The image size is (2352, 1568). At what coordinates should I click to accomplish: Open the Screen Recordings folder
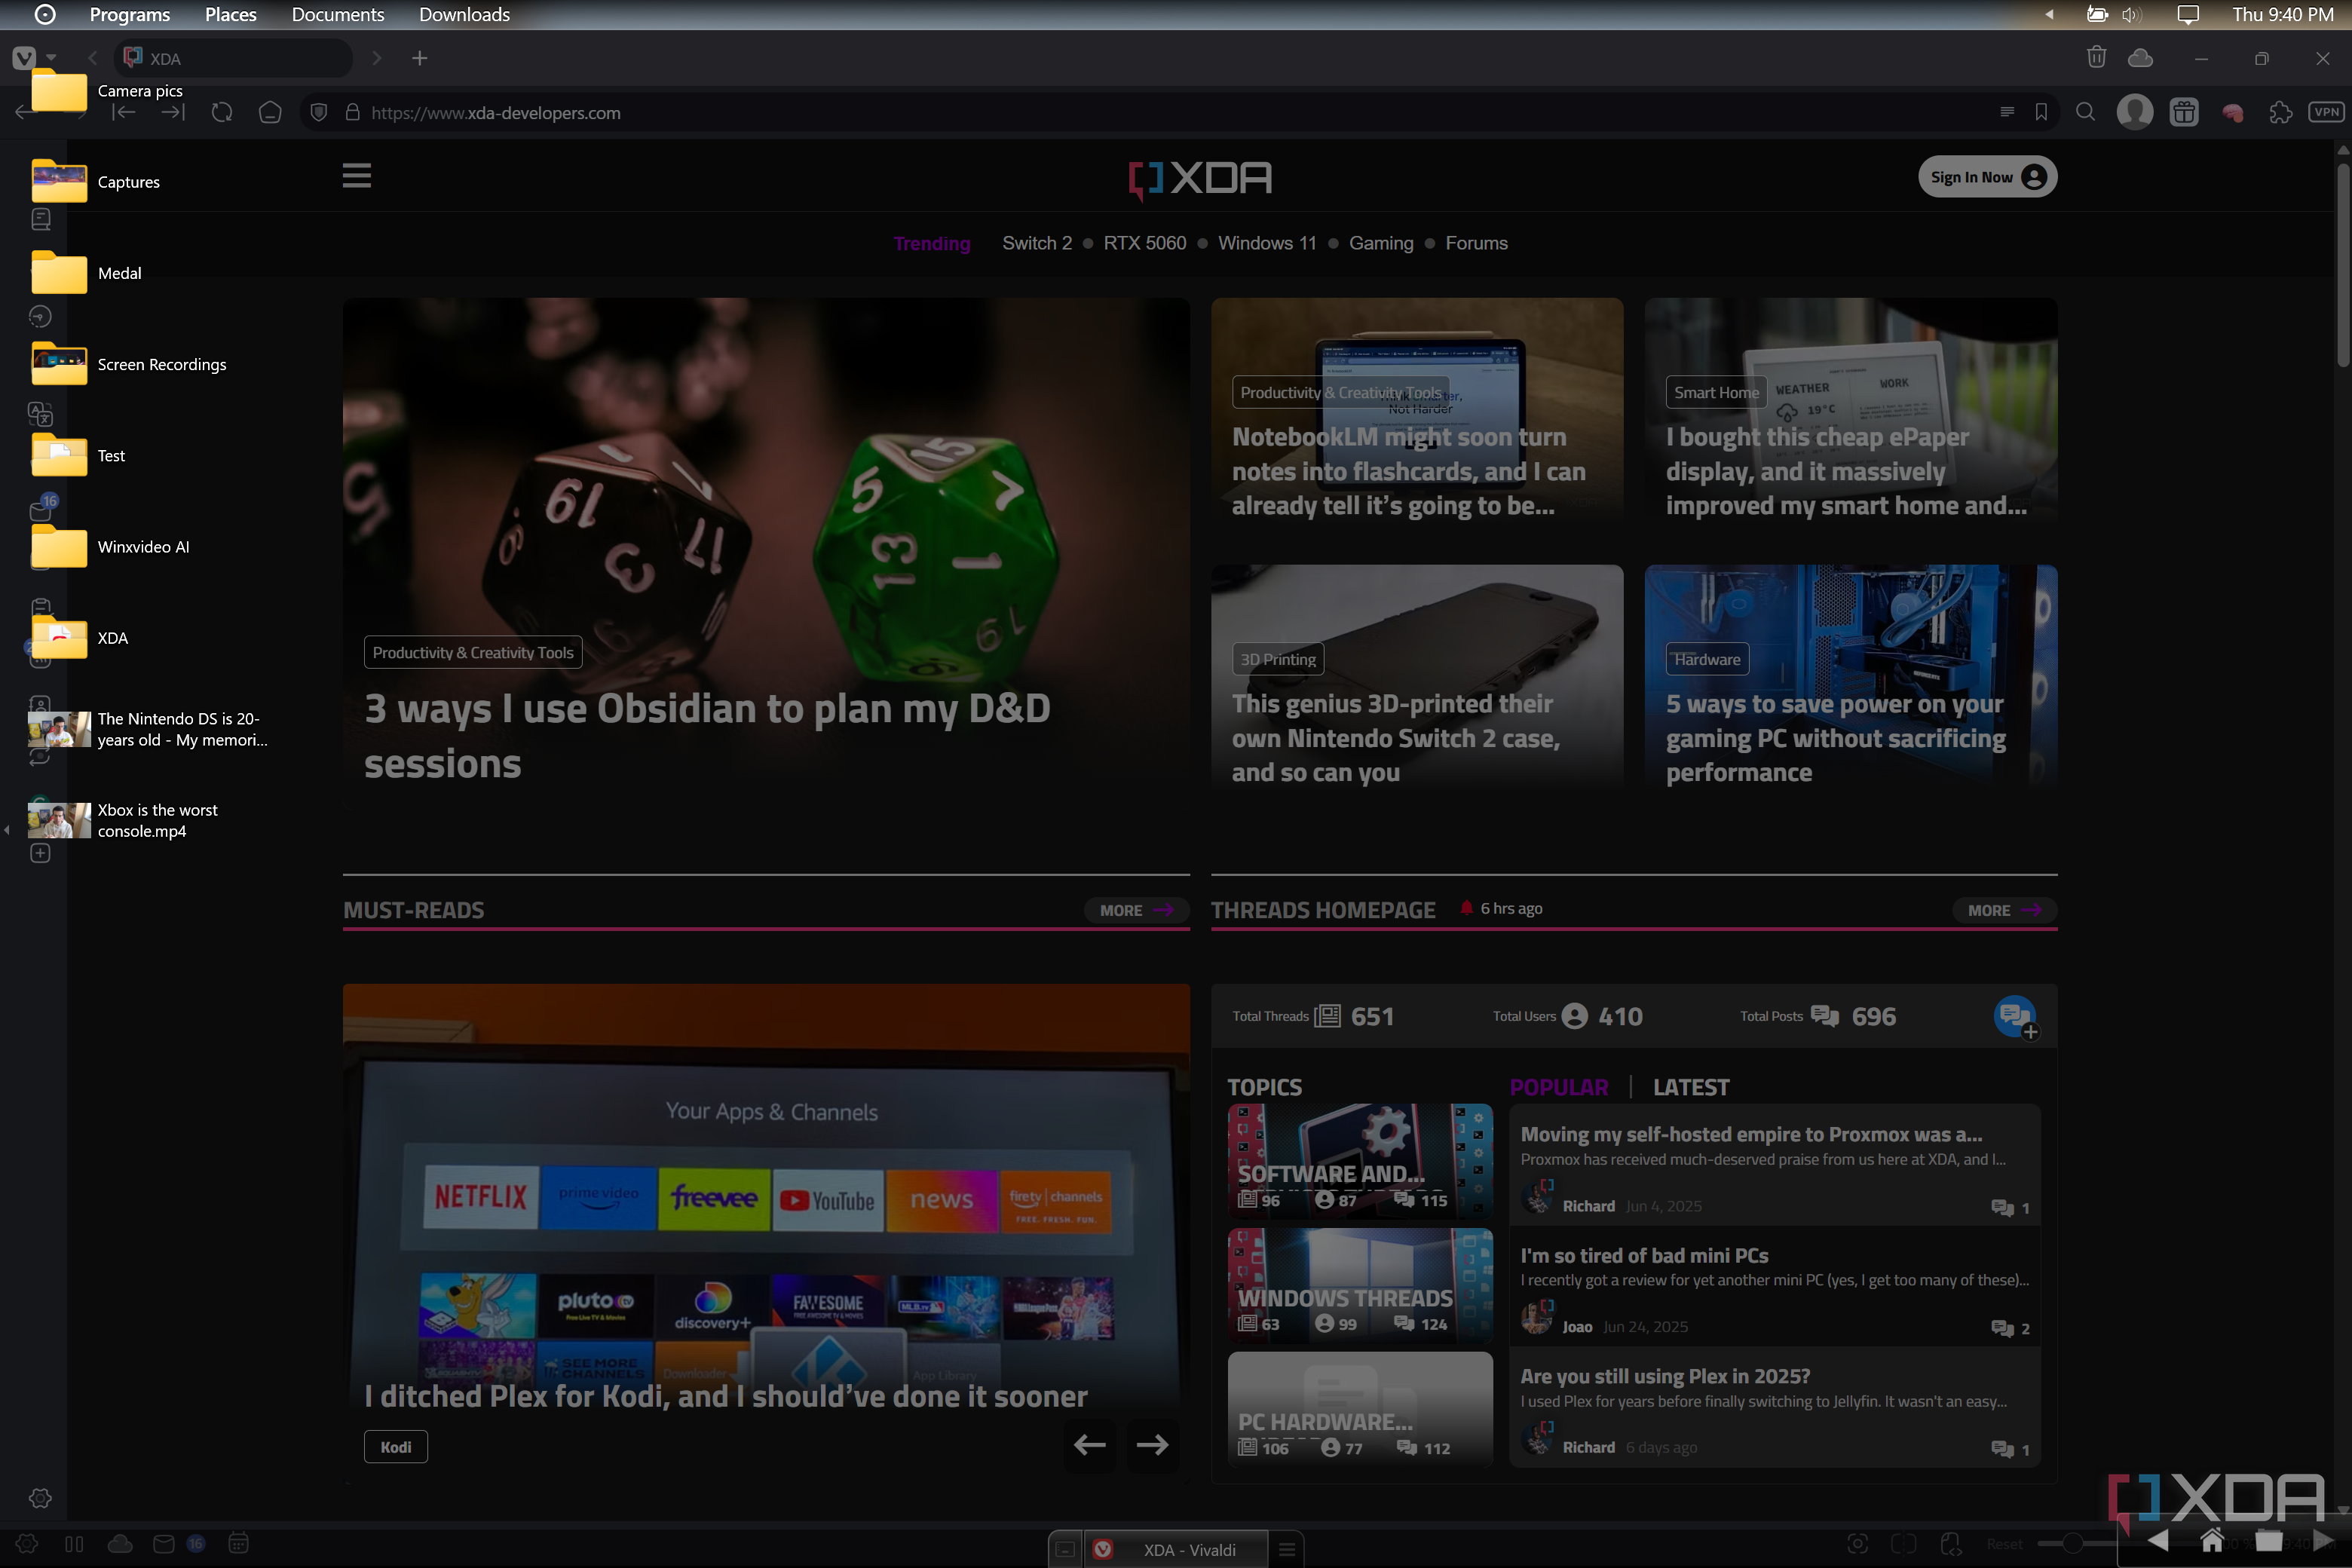(60, 364)
